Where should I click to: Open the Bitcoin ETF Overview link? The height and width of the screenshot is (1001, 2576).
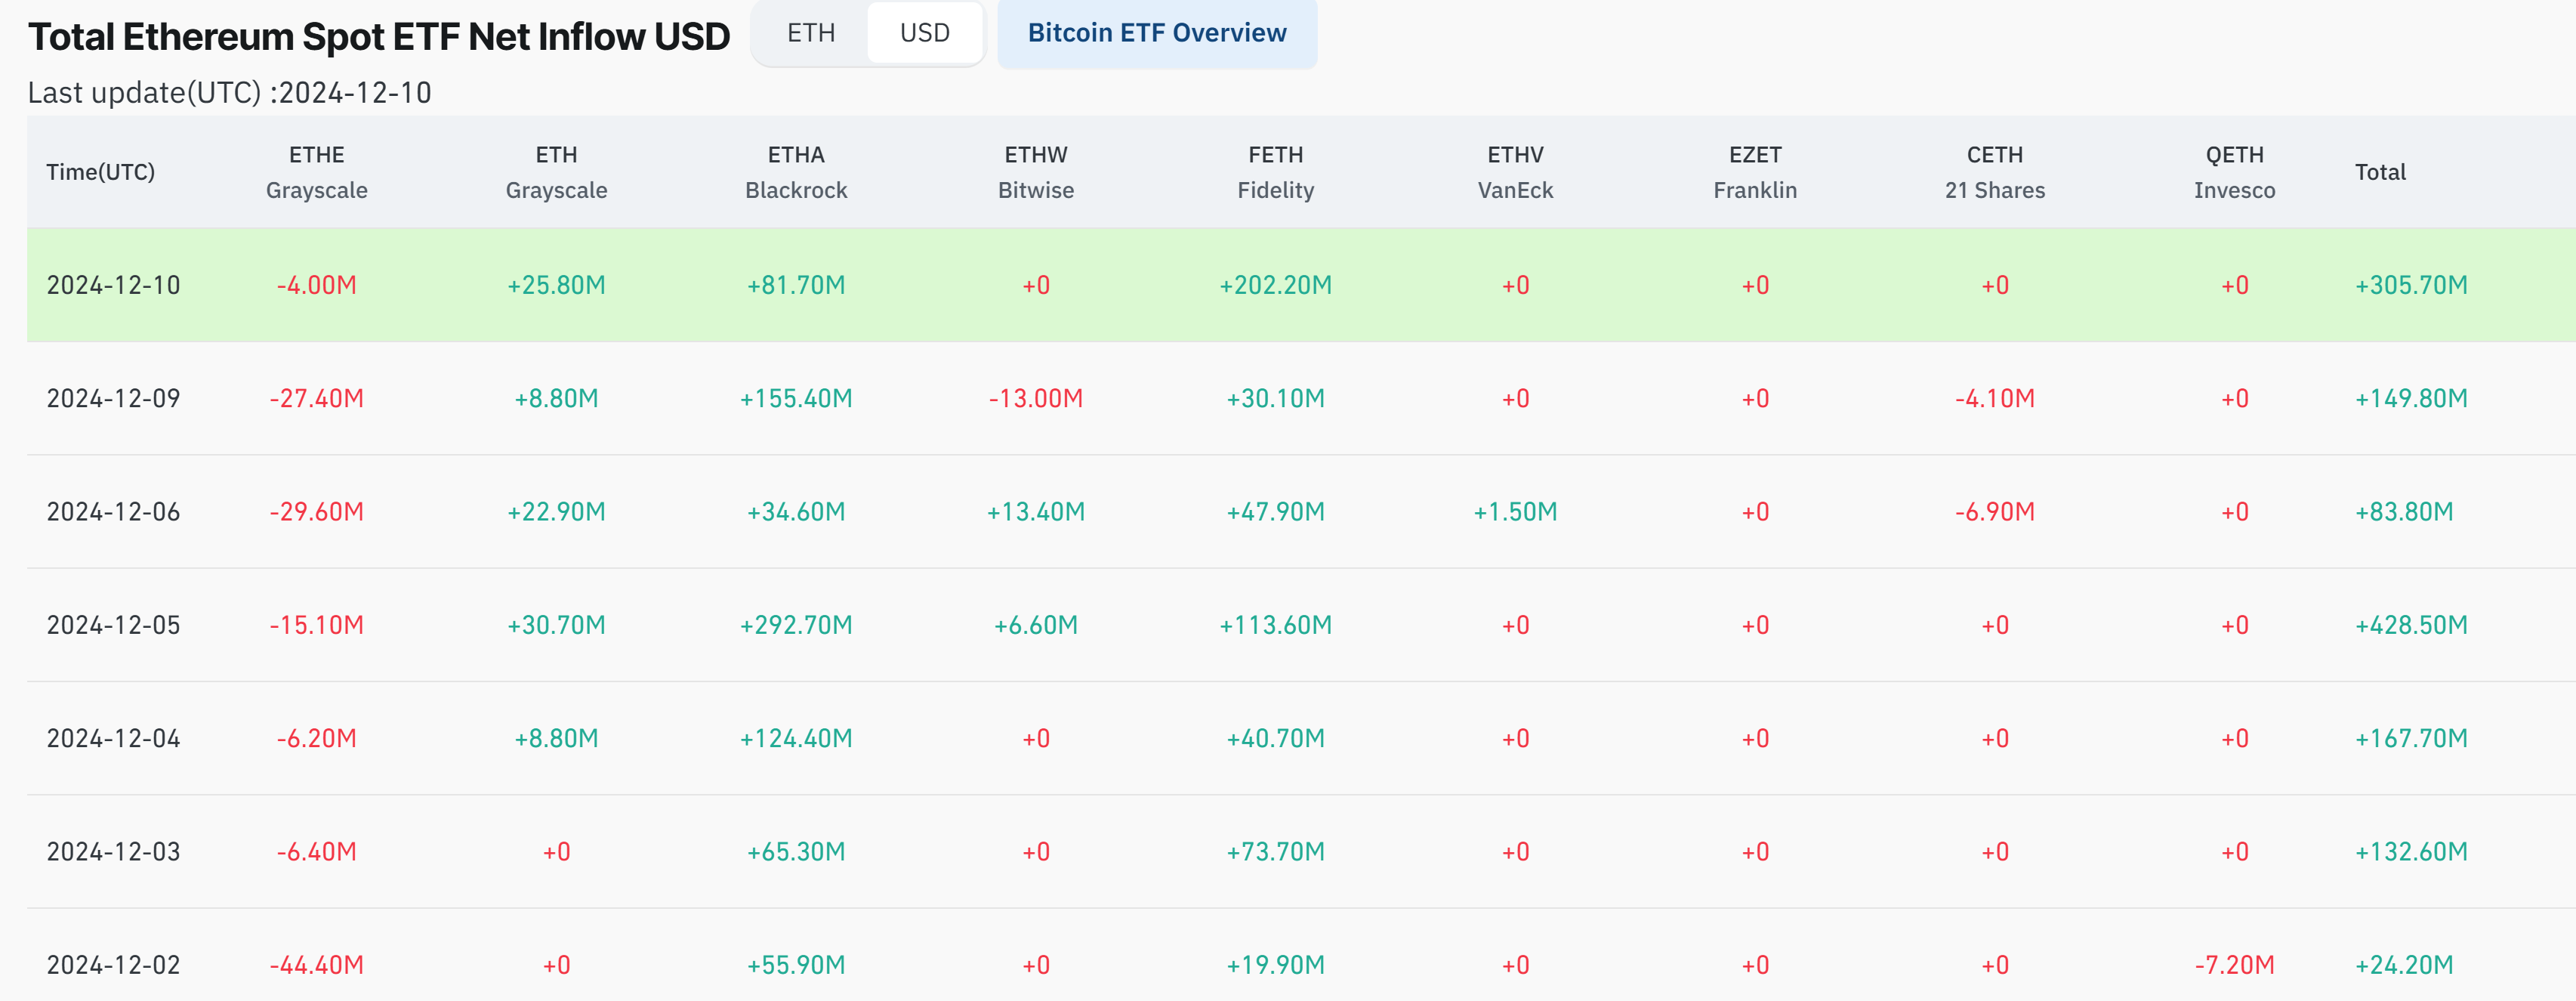tap(1156, 33)
